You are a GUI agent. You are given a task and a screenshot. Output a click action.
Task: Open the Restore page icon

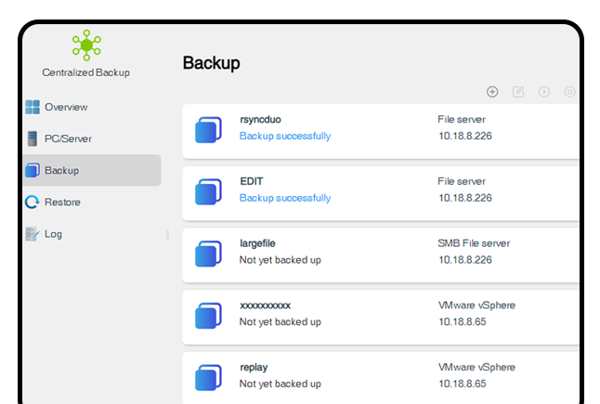[32, 202]
